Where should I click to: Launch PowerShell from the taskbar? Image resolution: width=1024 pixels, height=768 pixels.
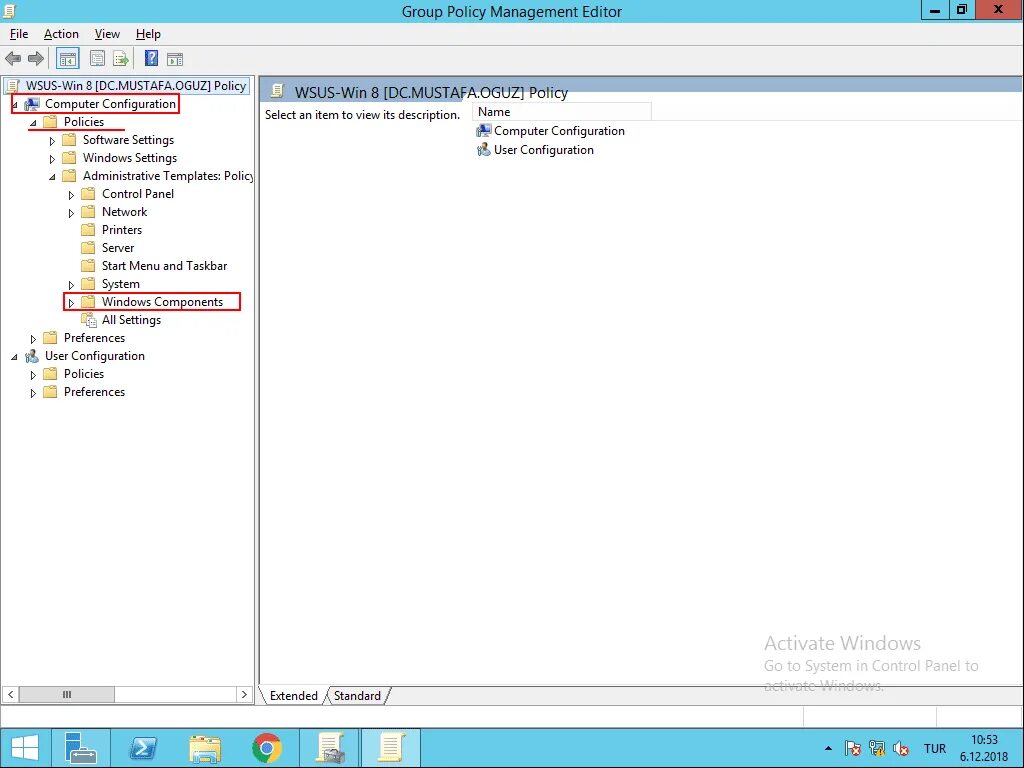tap(142, 748)
